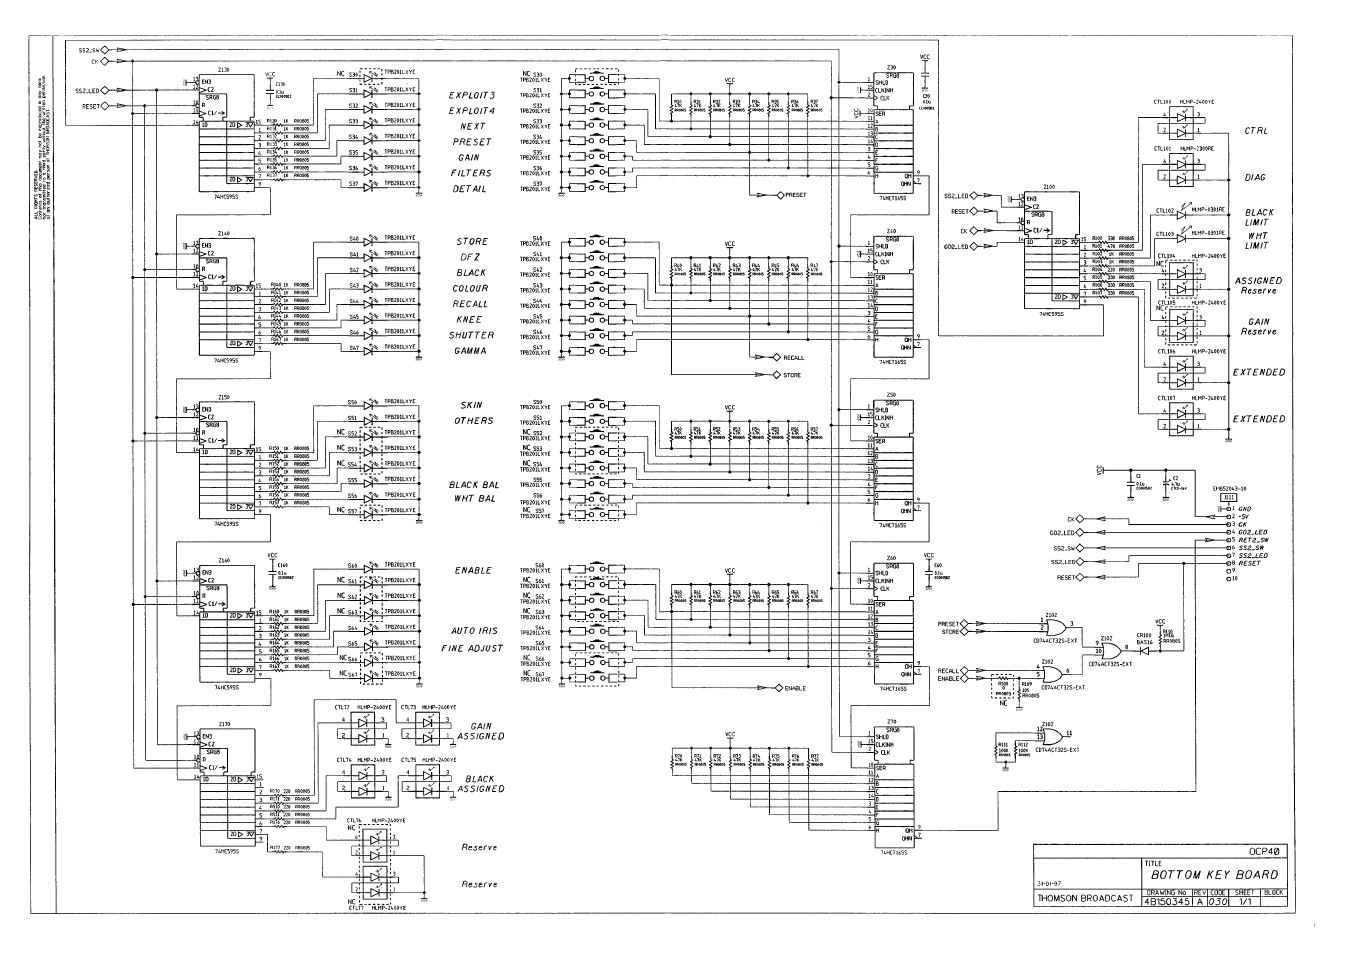1350x954 pixels.
Task: Select the 'THOMSON BROADCAST' company name
Action: [1084, 898]
